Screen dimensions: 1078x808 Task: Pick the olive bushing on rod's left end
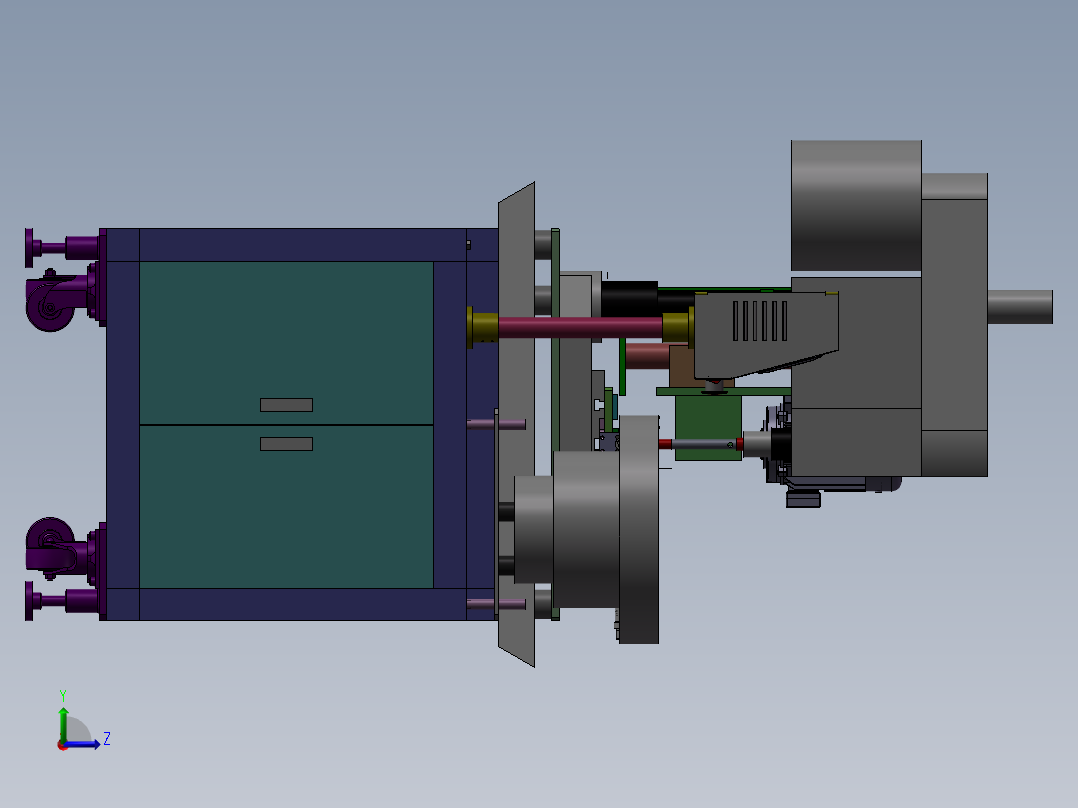click(482, 327)
